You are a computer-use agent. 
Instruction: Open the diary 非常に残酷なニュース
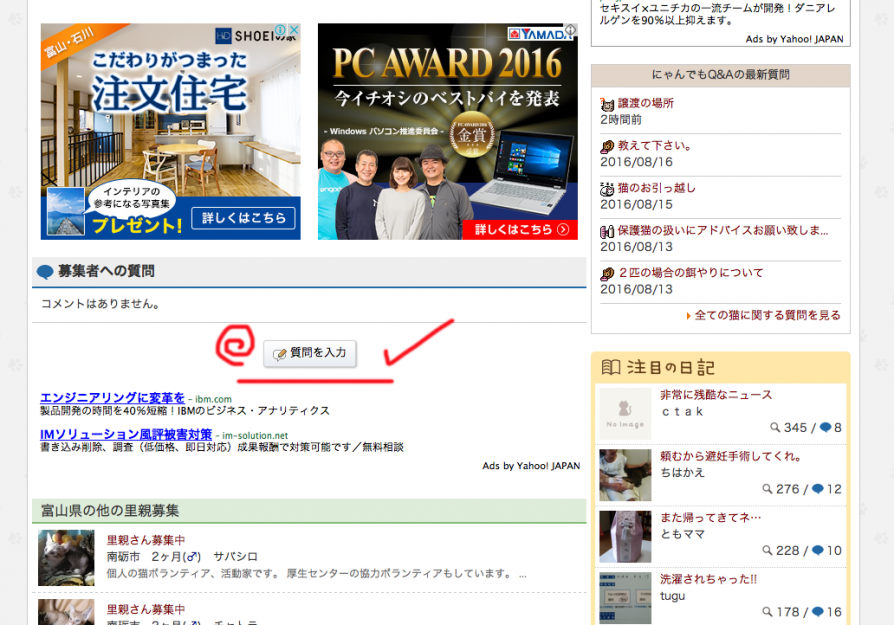(716, 395)
